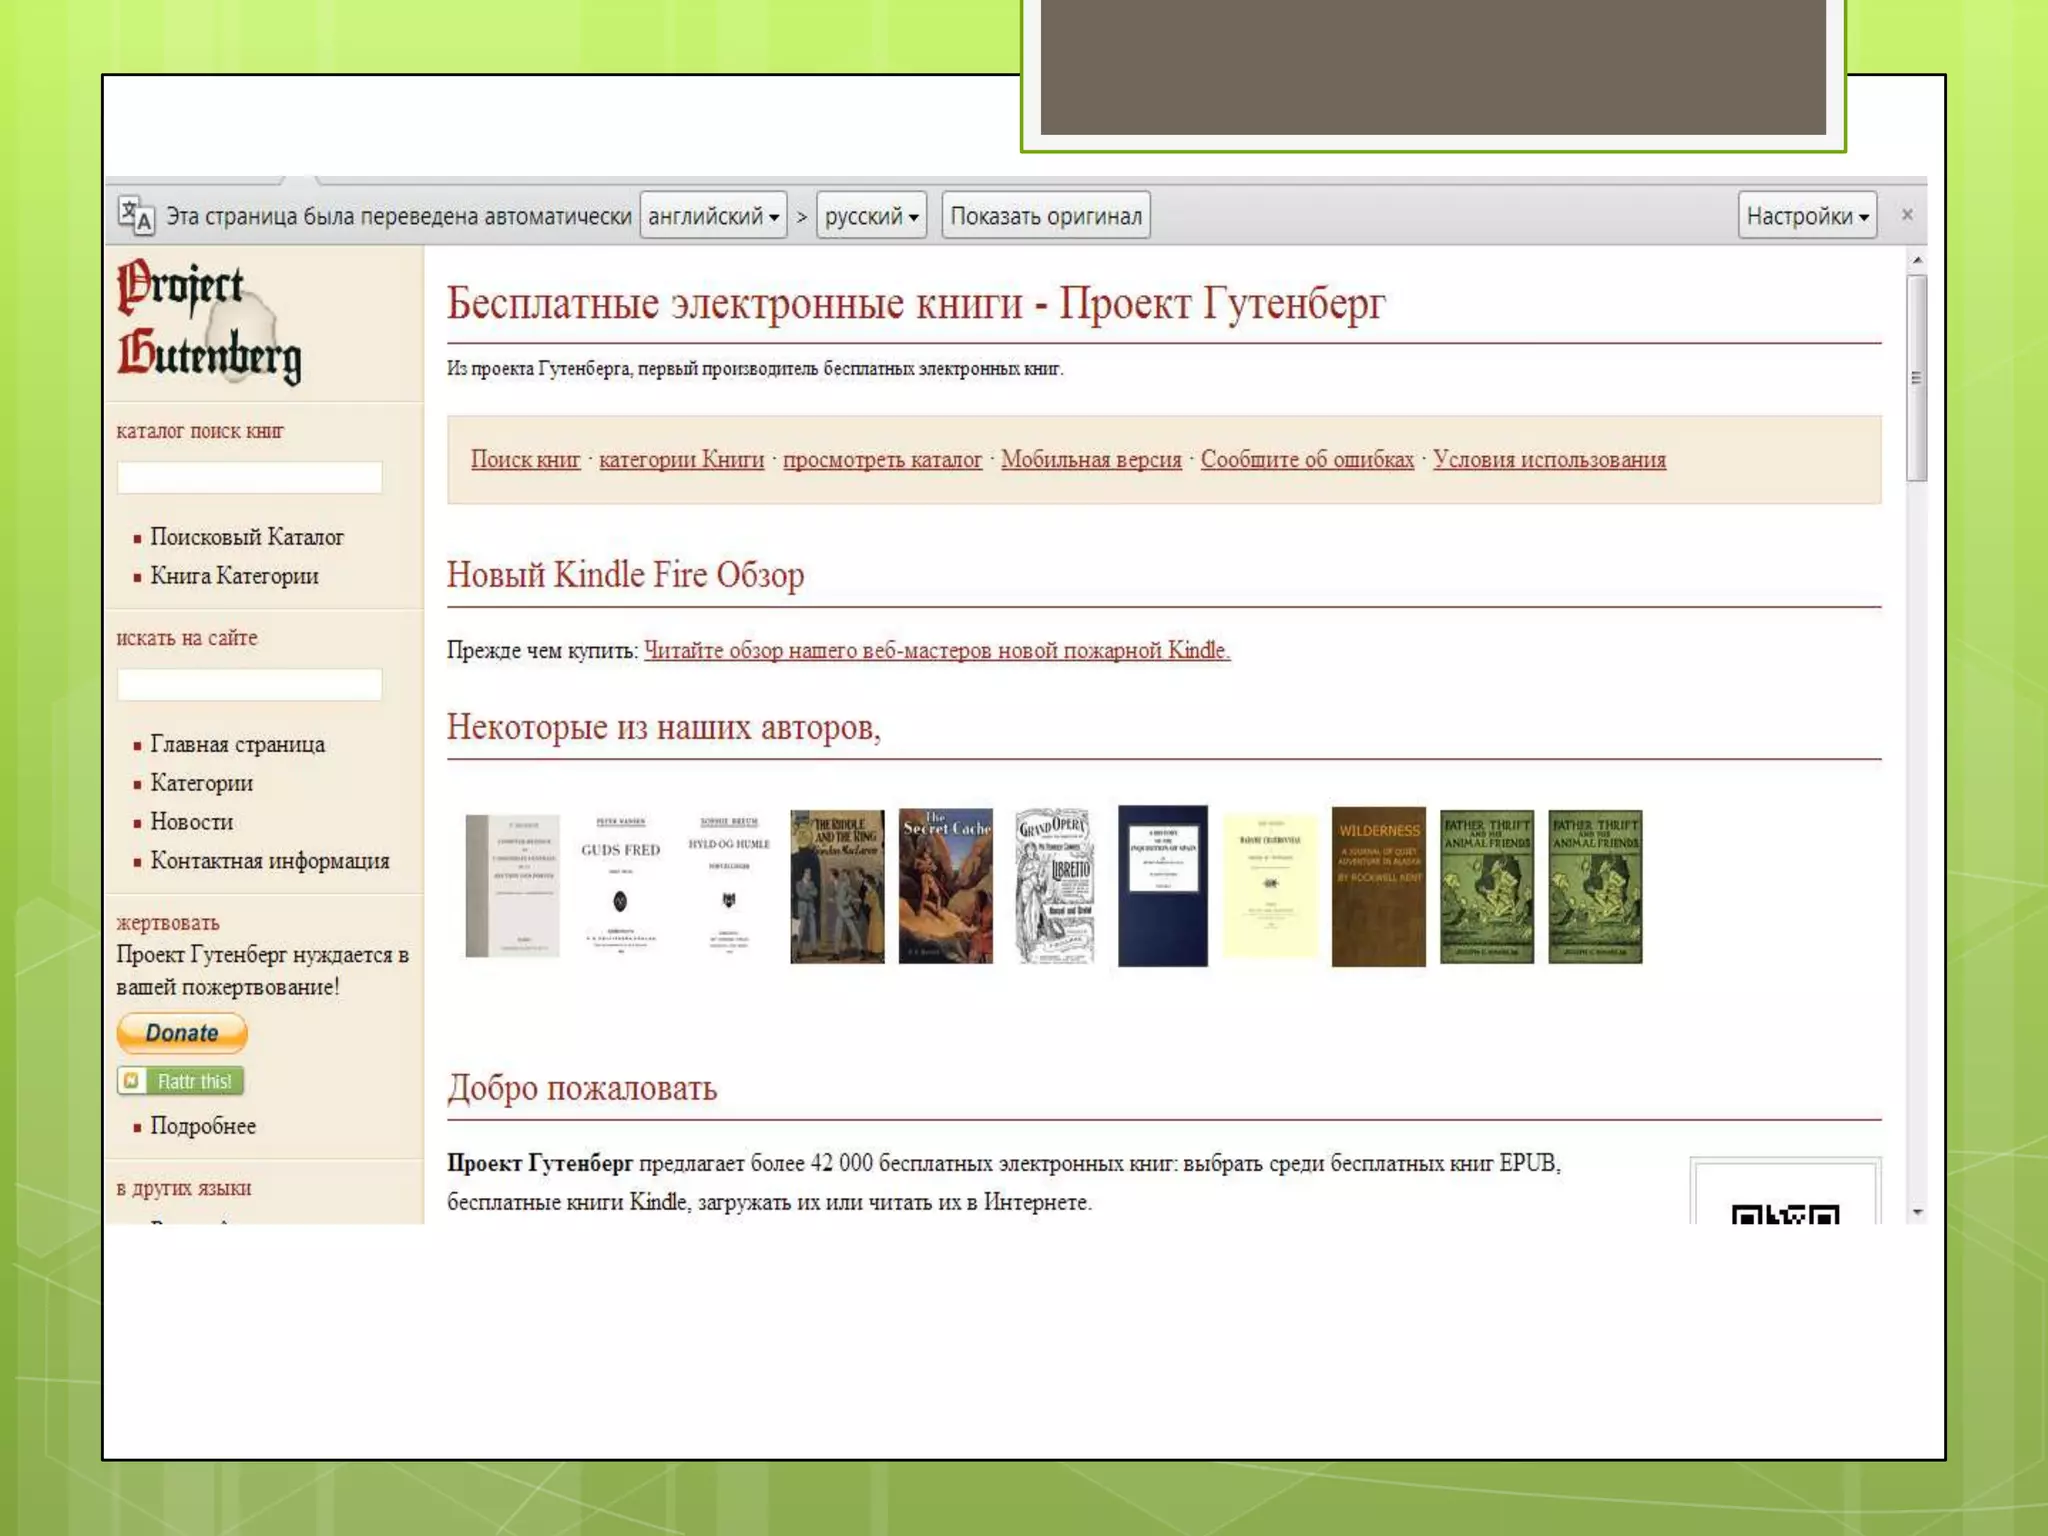Viewport: 2048px width, 1536px height.
Task: Click the Project Gutenberg logo
Action: pos(208,322)
